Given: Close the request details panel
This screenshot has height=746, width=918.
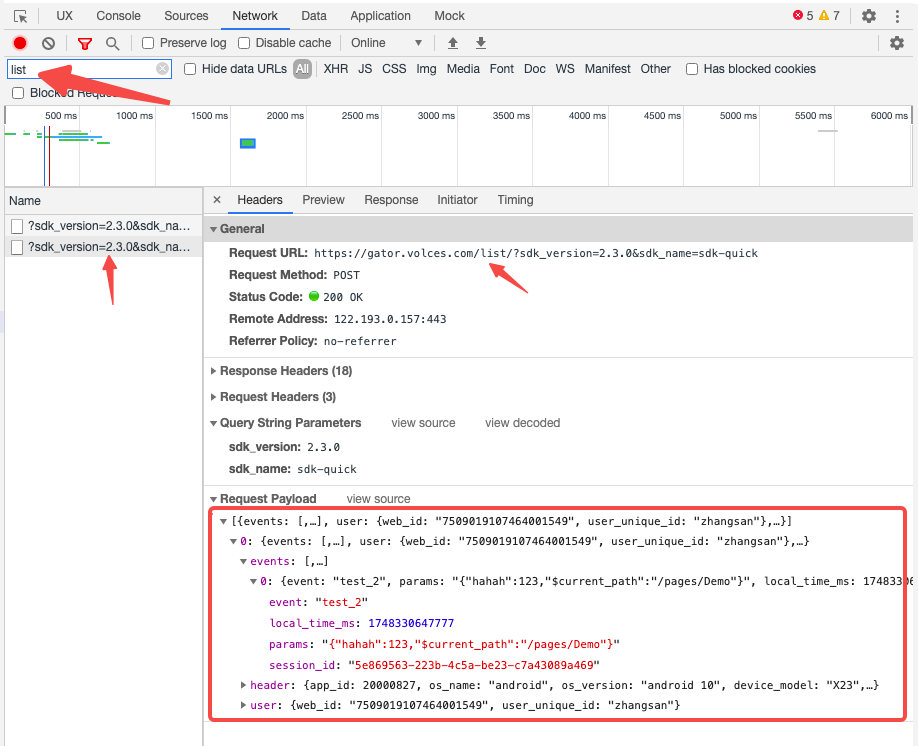Looking at the screenshot, I should [x=217, y=200].
